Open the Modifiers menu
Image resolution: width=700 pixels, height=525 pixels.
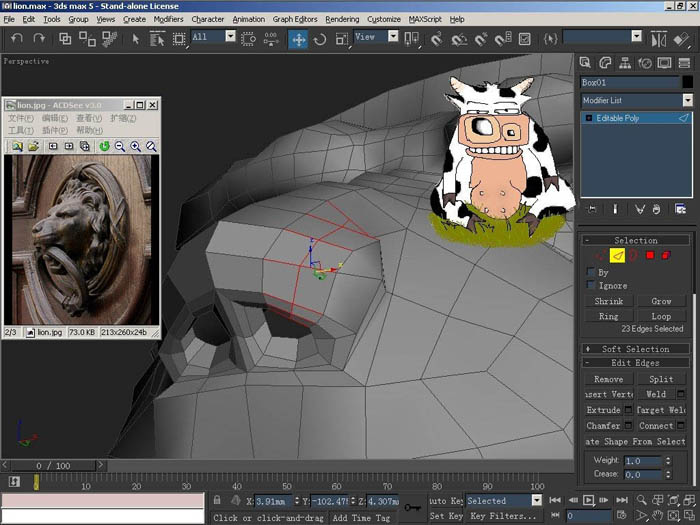(168, 19)
